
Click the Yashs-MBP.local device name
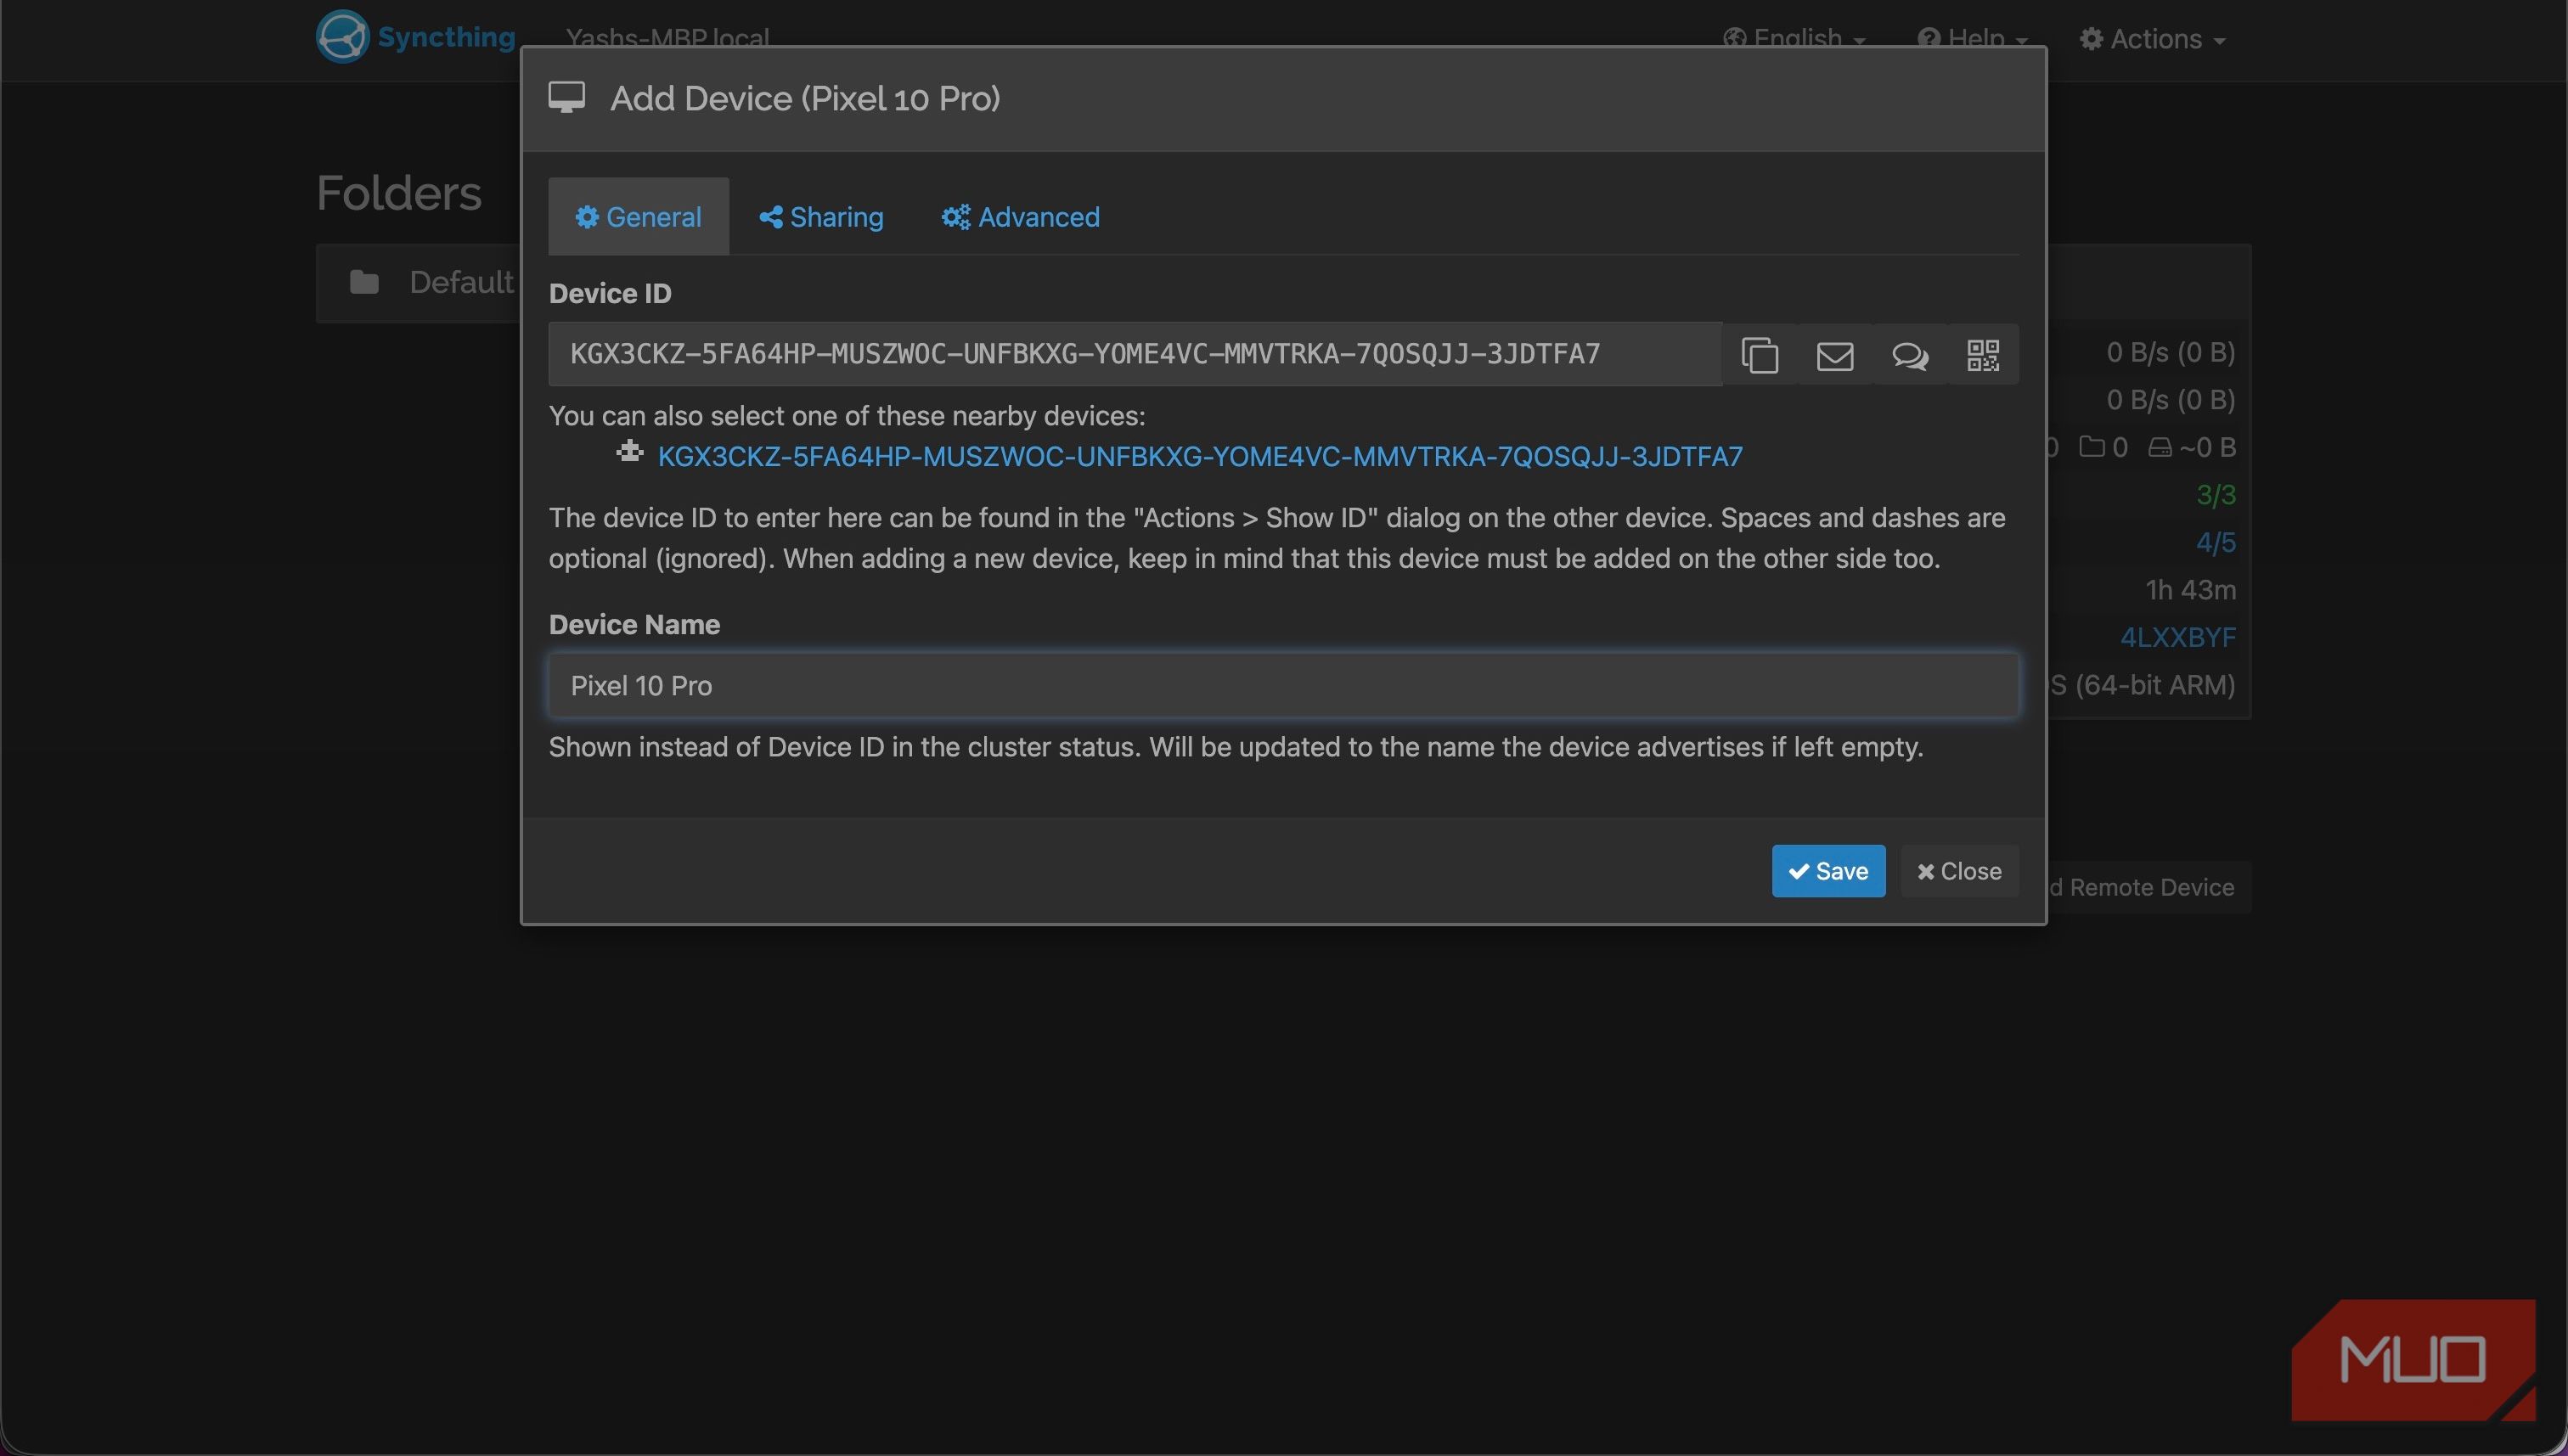[x=668, y=38]
